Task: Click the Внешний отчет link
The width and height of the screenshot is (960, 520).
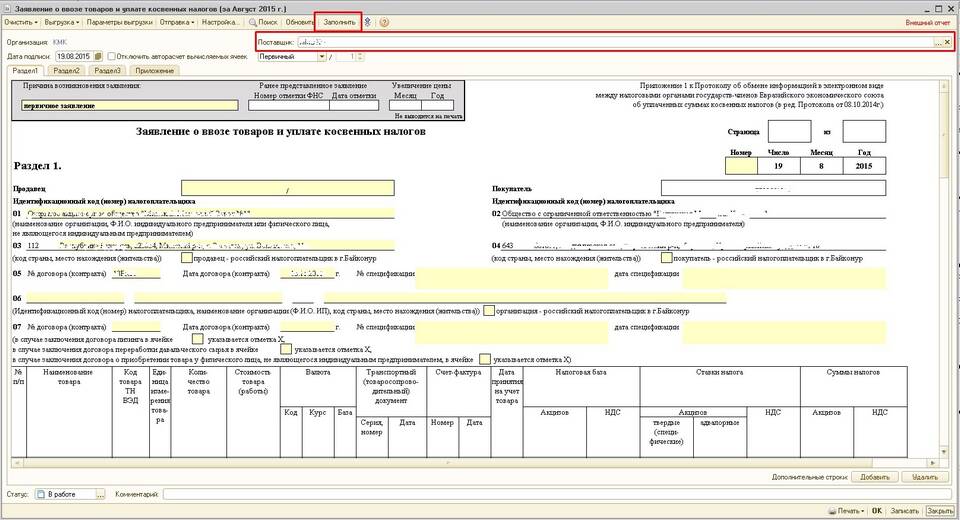Action: coord(927,23)
